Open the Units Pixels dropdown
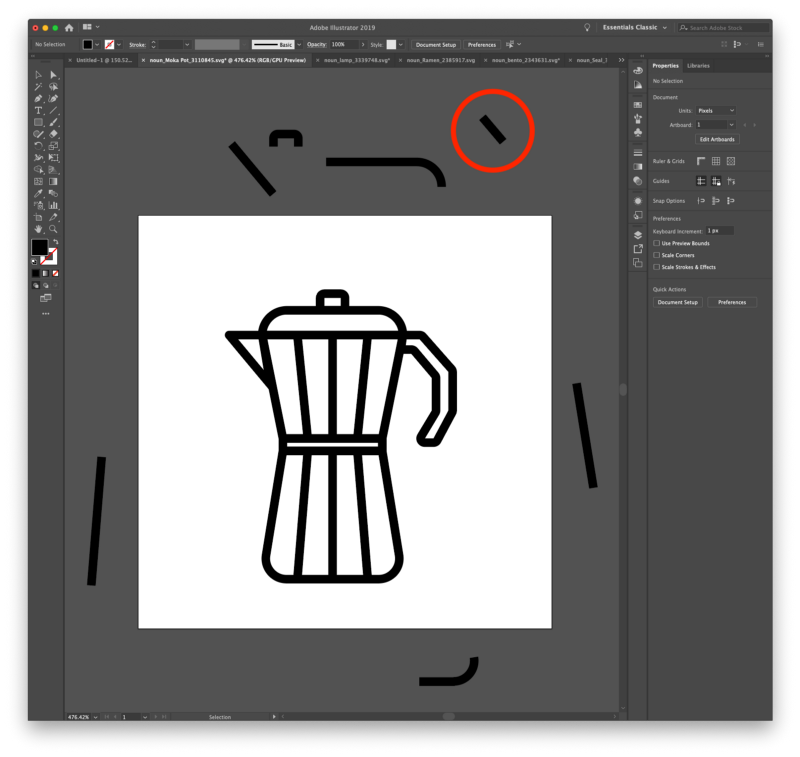 716,111
